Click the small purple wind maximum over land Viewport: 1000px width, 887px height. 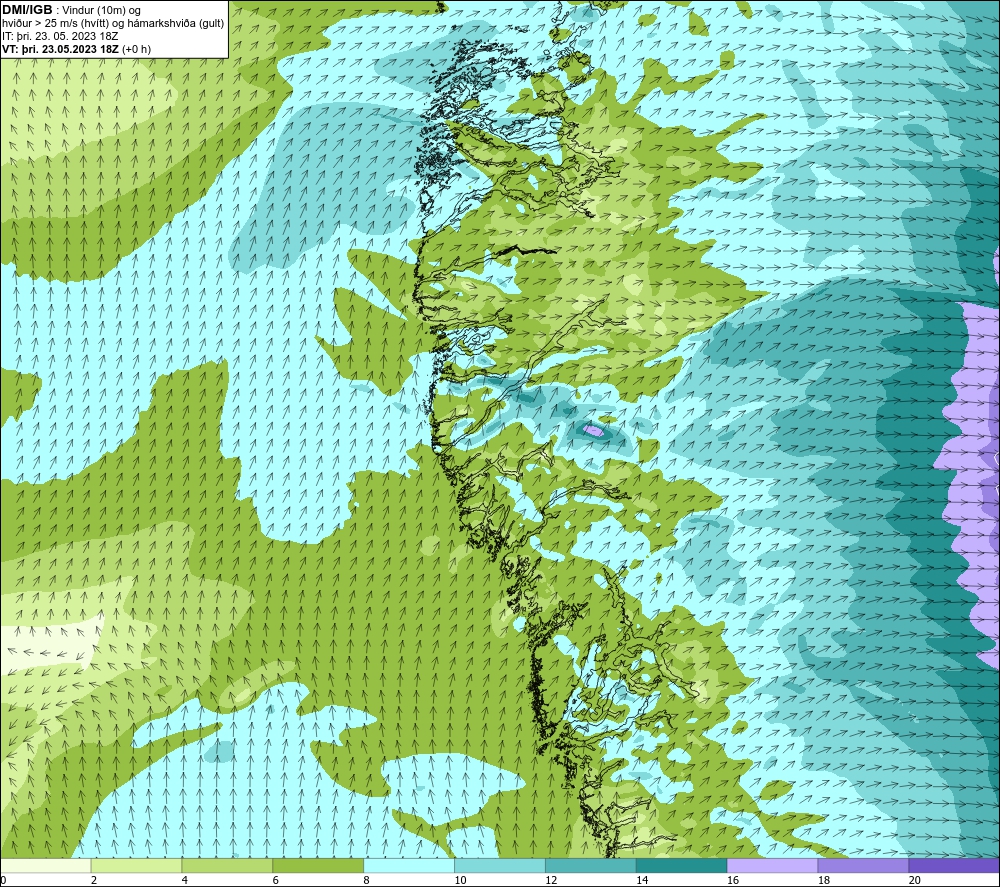tap(594, 430)
